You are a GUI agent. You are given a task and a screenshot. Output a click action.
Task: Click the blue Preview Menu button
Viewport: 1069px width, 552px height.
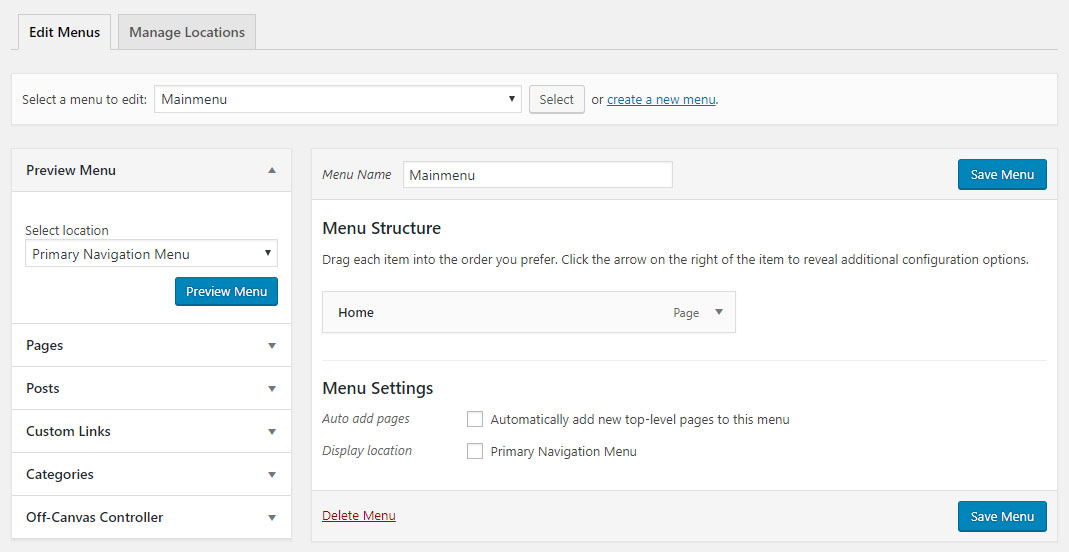(x=226, y=292)
